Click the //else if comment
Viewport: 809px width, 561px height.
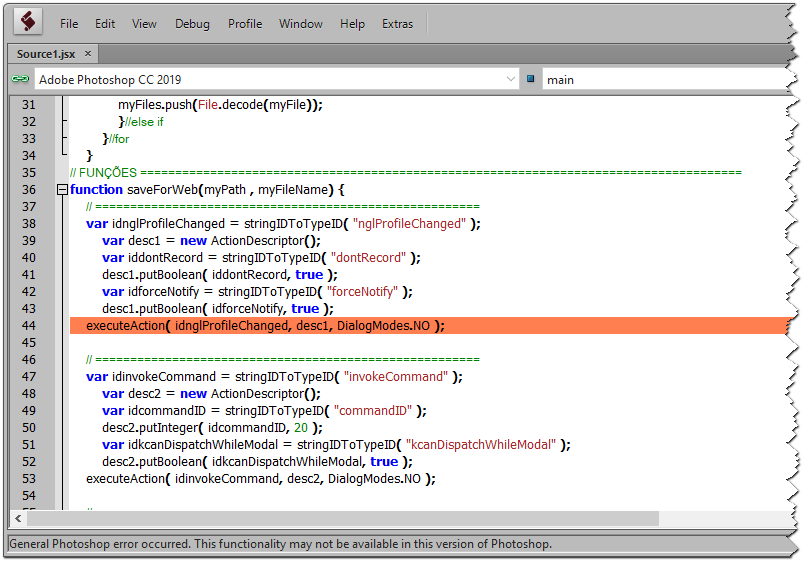144,122
